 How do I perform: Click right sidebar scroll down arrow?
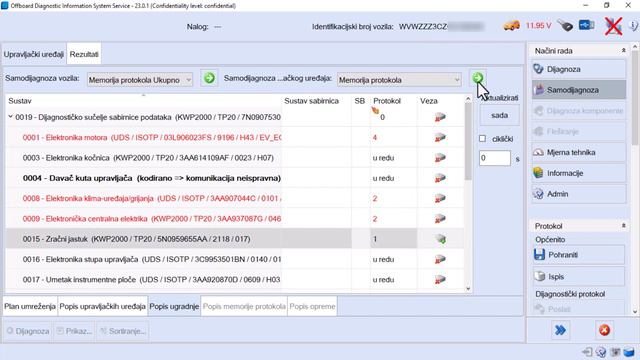pos(635,312)
